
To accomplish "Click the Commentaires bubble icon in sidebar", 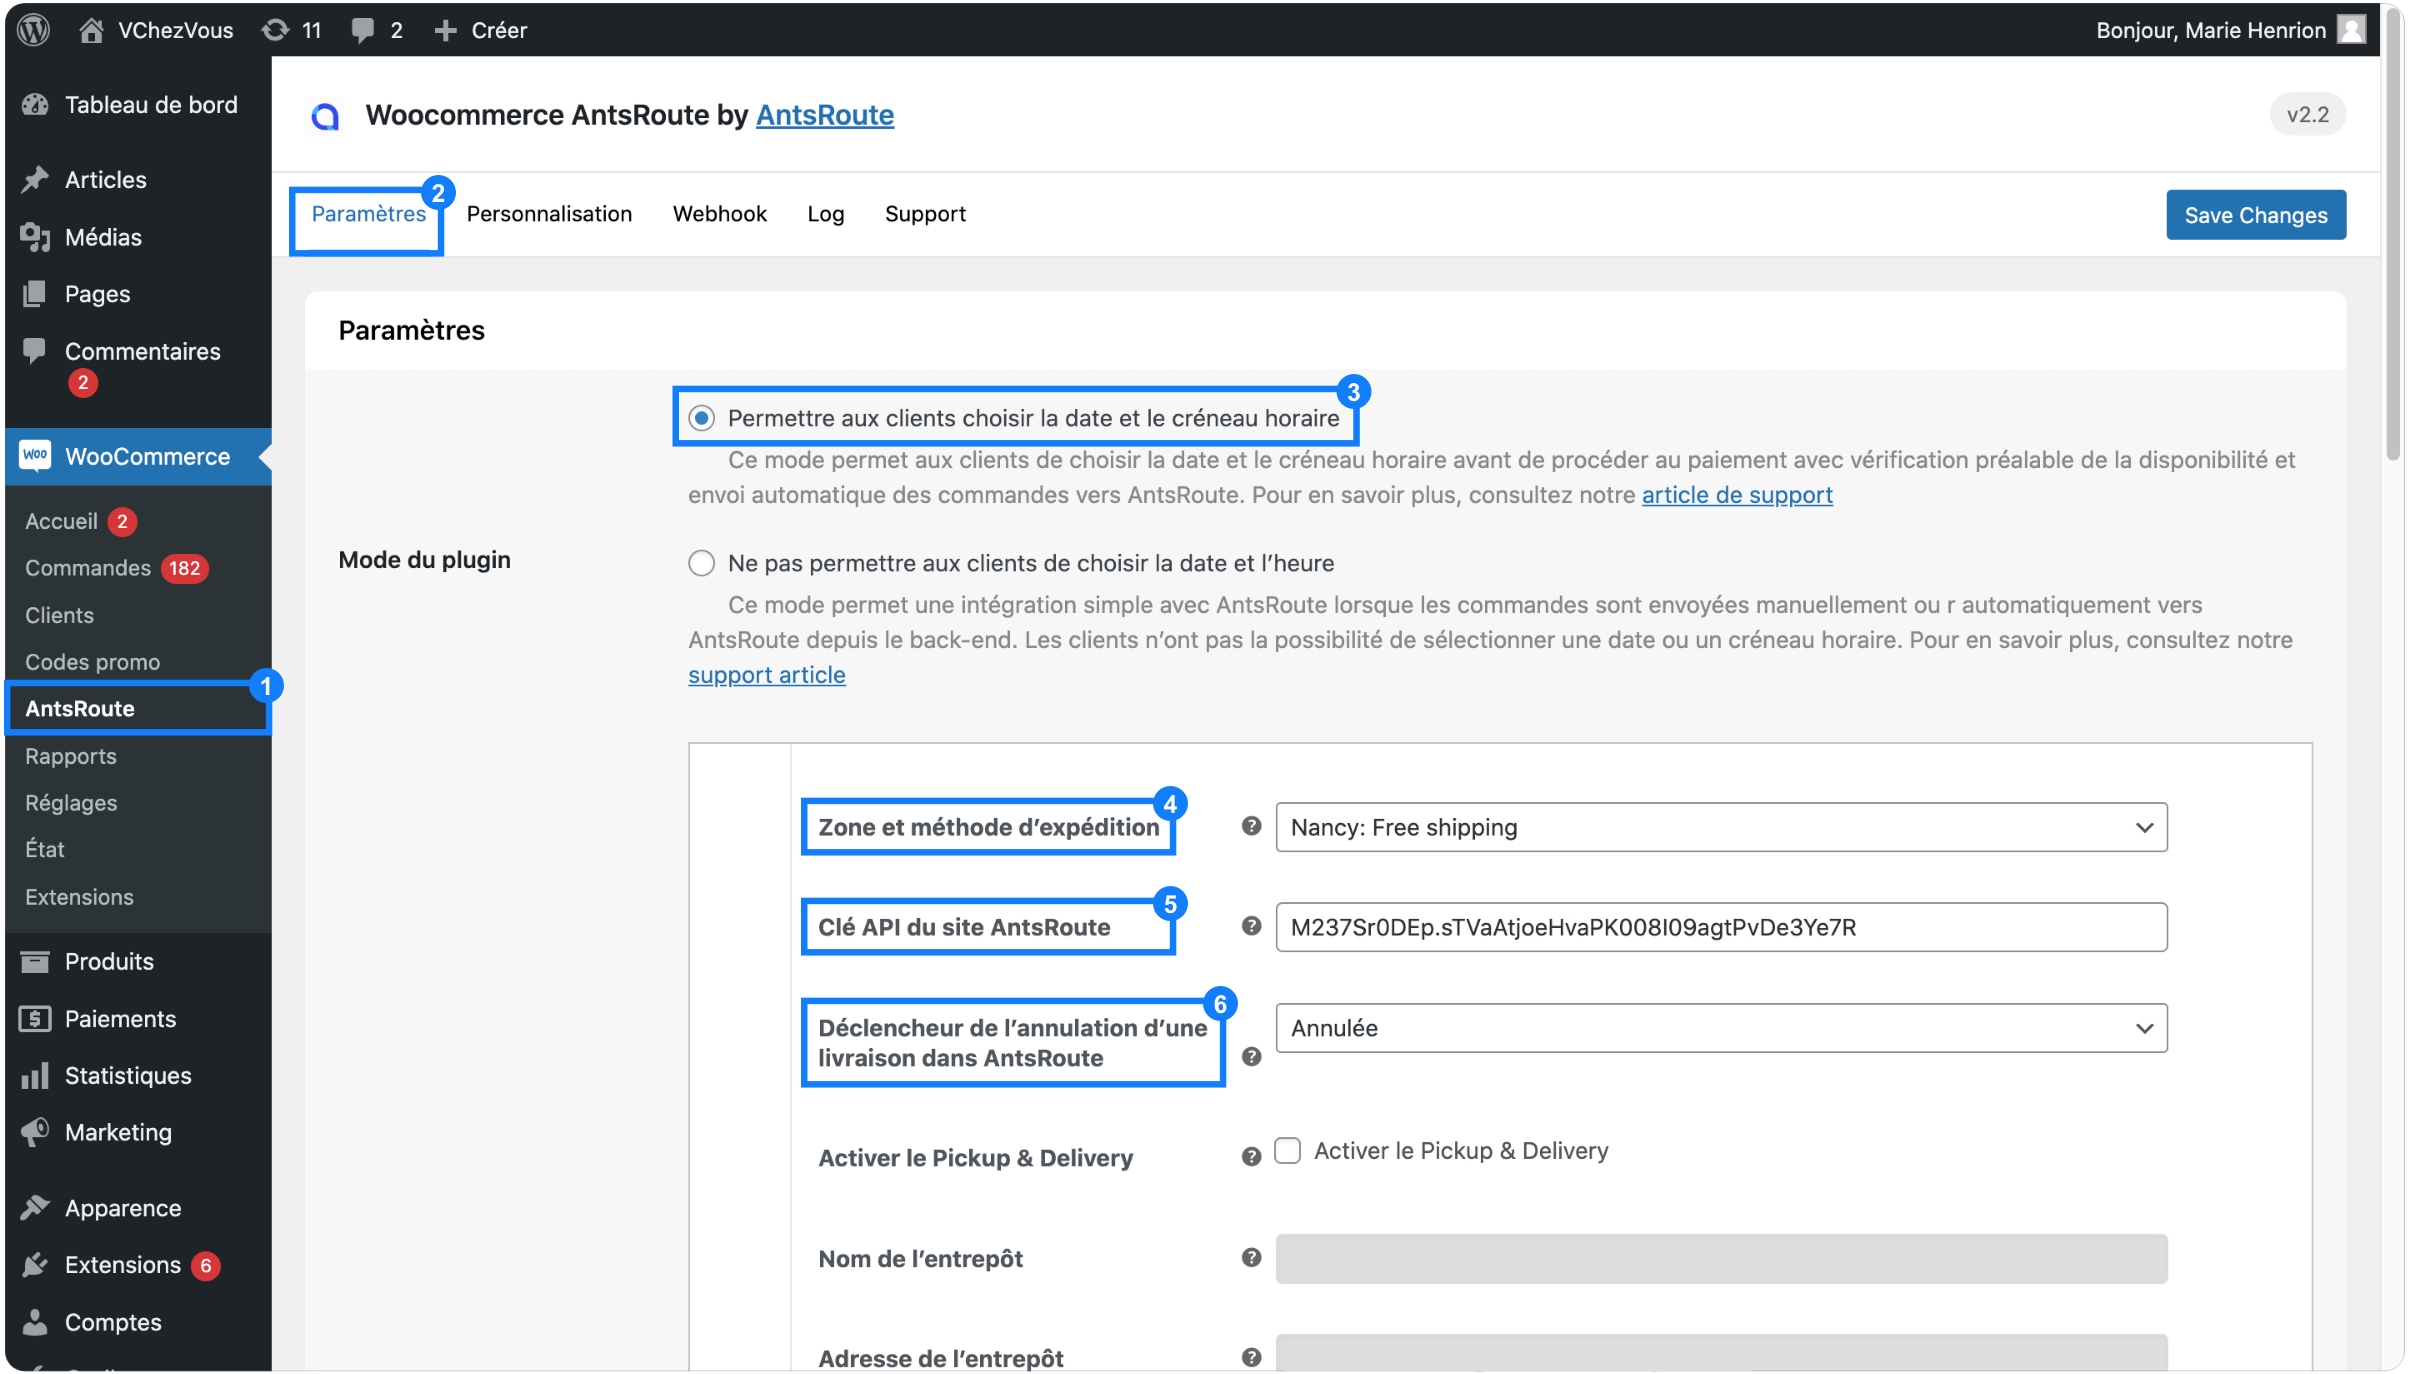I will point(35,350).
